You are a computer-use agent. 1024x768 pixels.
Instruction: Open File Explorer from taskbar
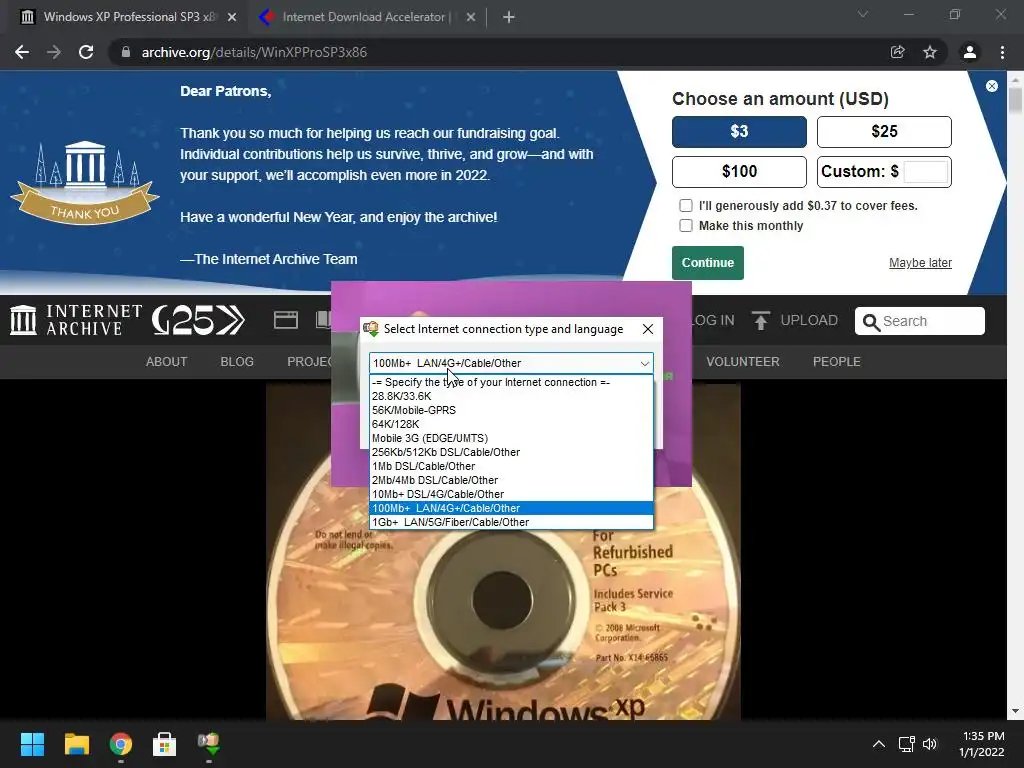tap(76, 744)
